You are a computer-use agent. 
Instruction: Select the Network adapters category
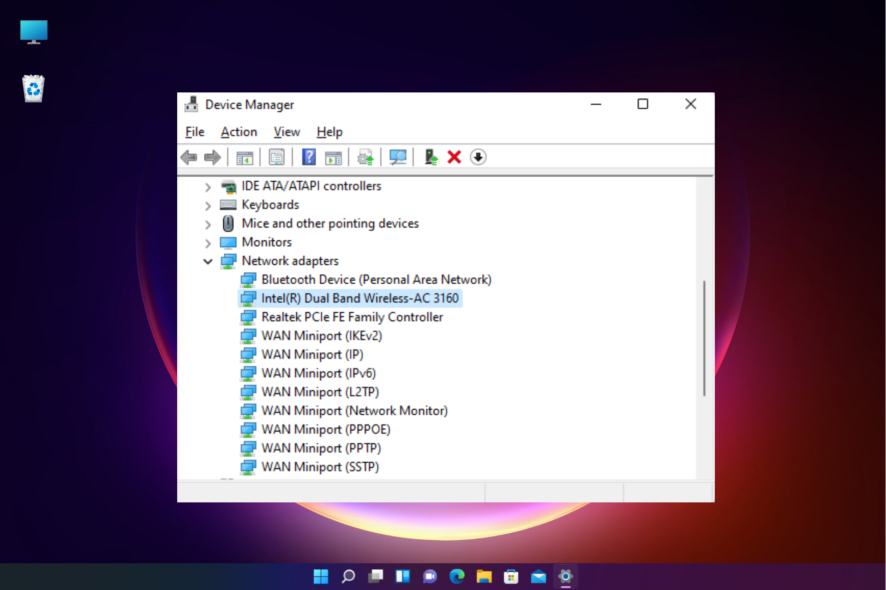pyautogui.click(x=290, y=261)
